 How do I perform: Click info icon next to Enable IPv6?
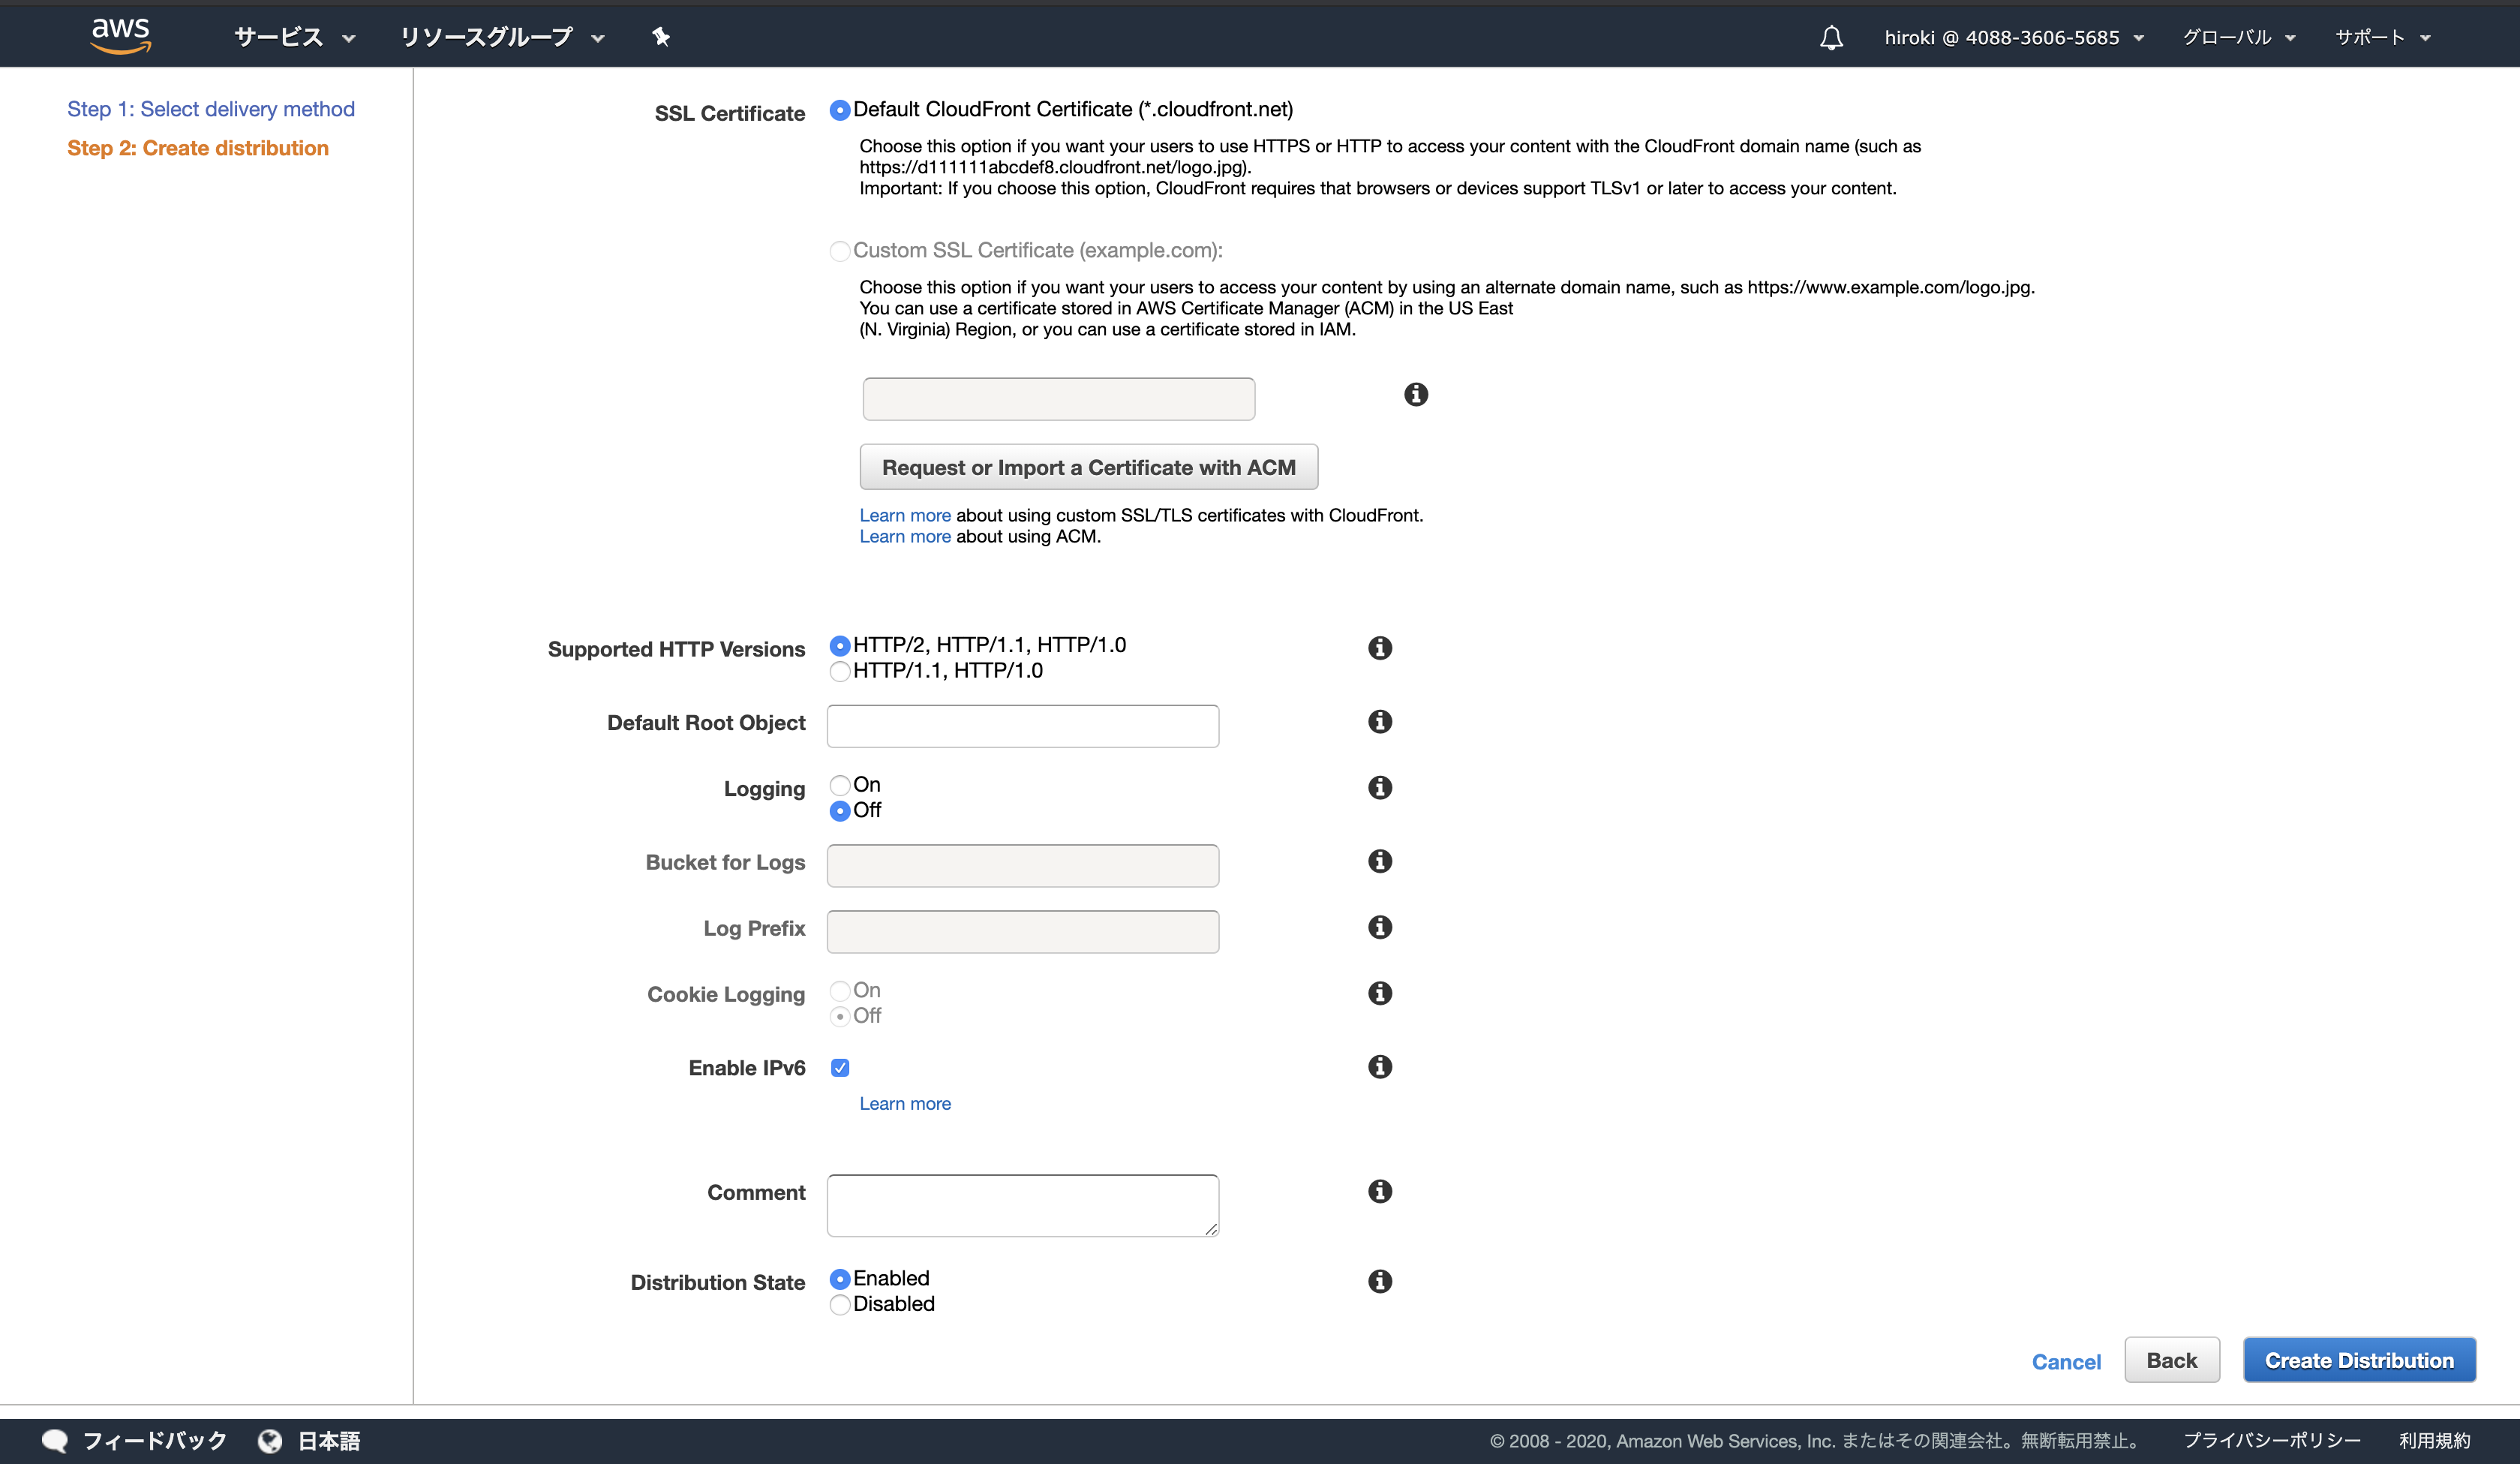click(1379, 1066)
